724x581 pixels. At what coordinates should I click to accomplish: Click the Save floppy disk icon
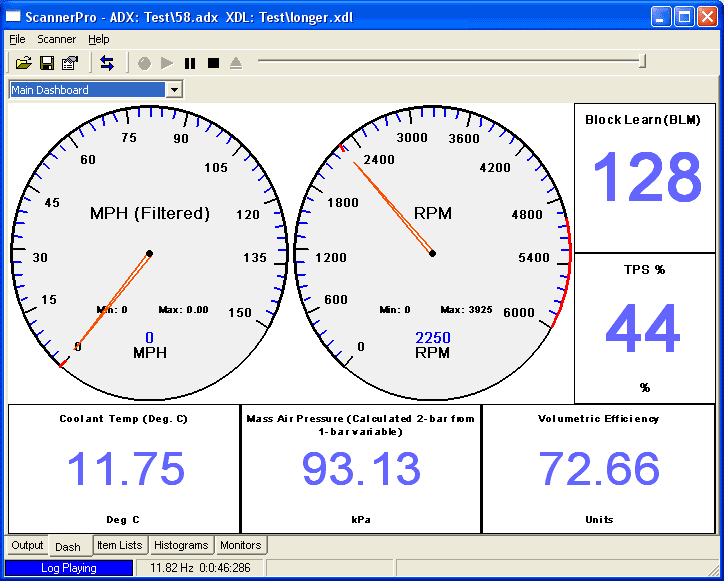47,63
